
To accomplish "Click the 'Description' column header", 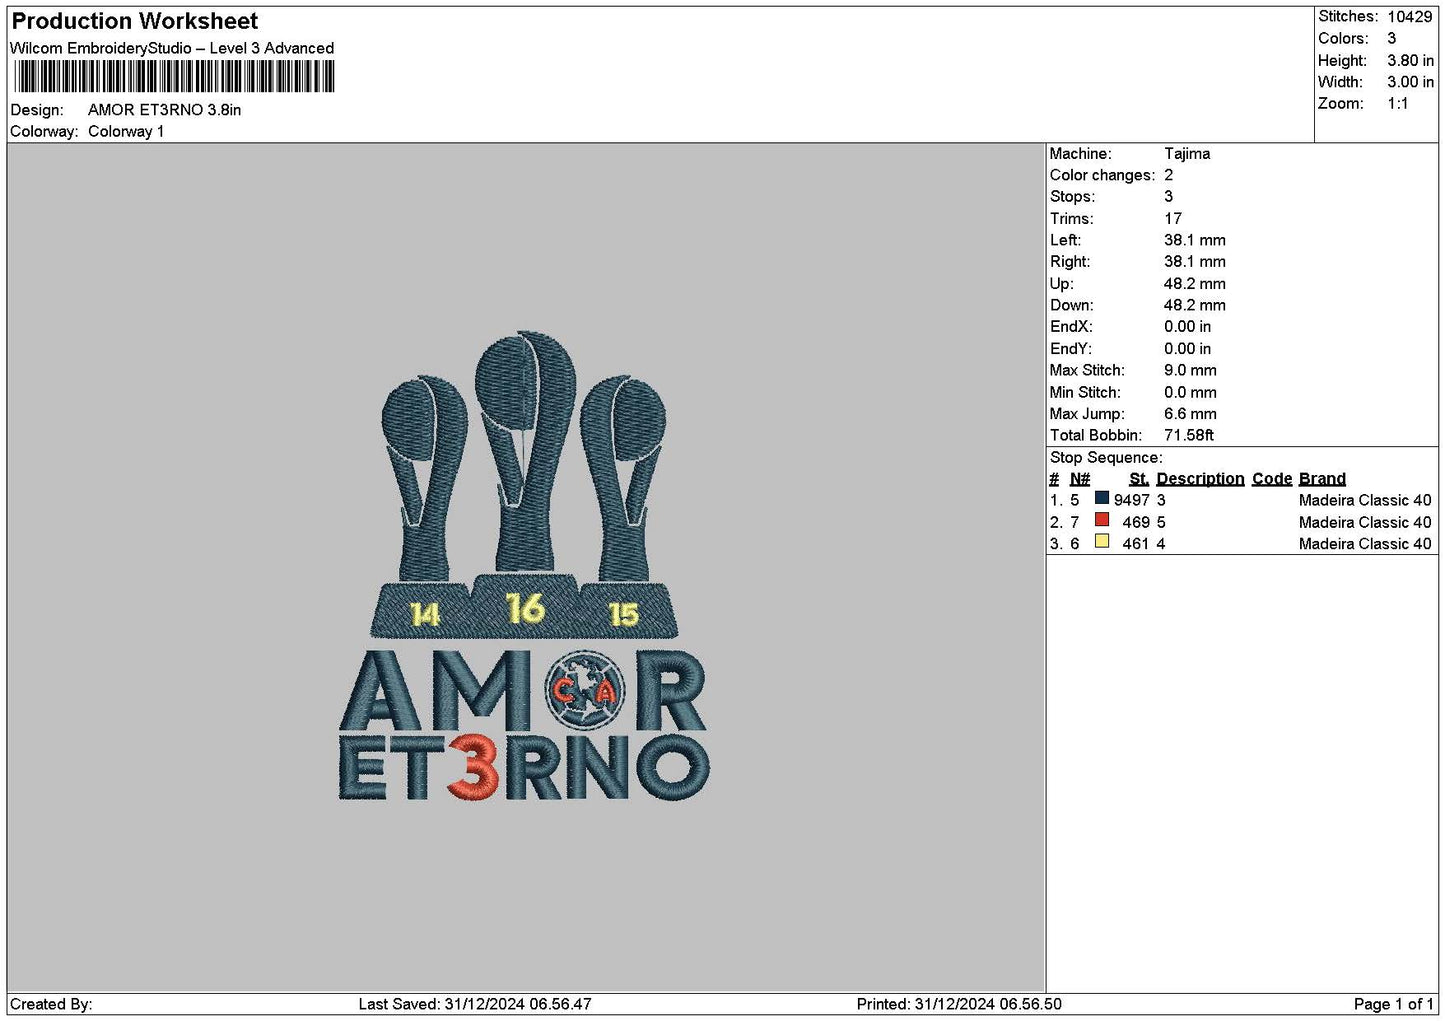I will pyautogui.click(x=1200, y=479).
